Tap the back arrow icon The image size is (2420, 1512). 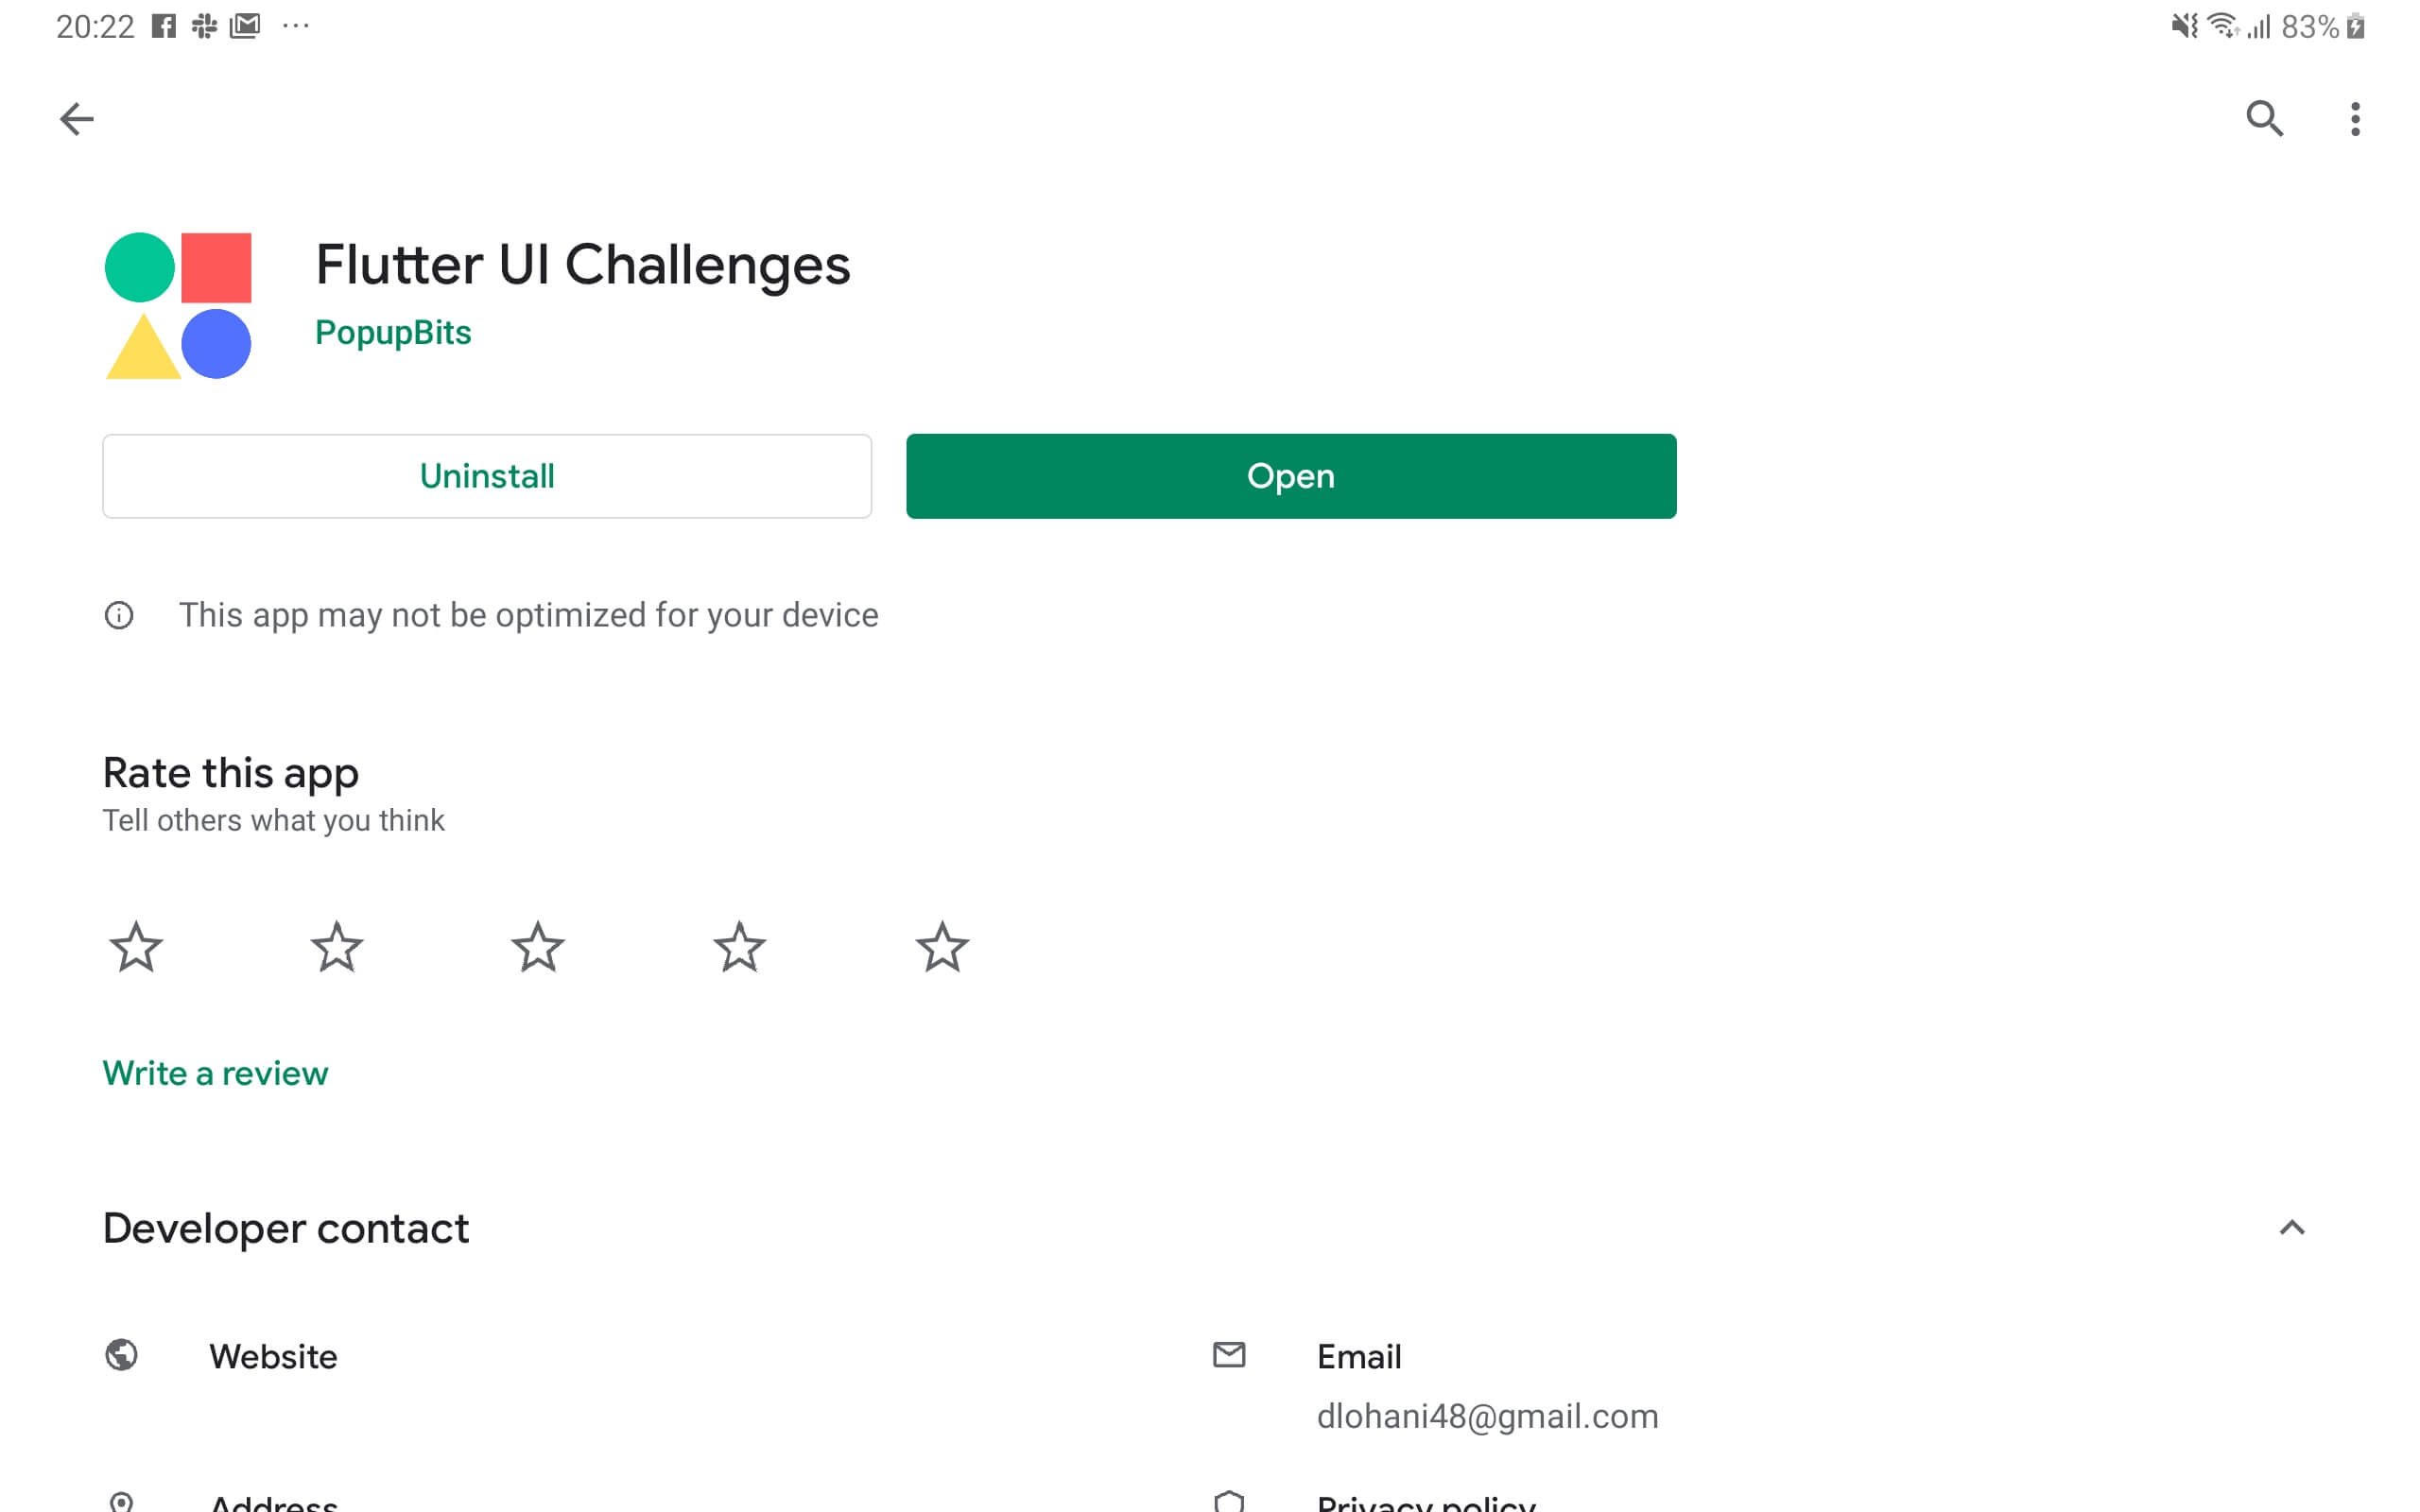(x=76, y=119)
